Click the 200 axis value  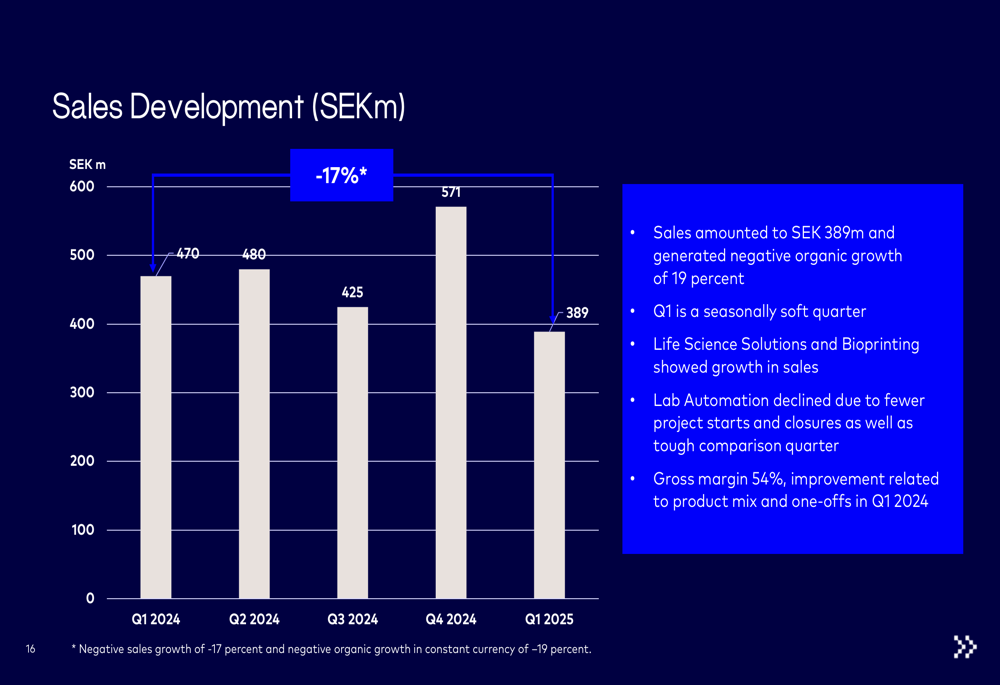(82, 461)
